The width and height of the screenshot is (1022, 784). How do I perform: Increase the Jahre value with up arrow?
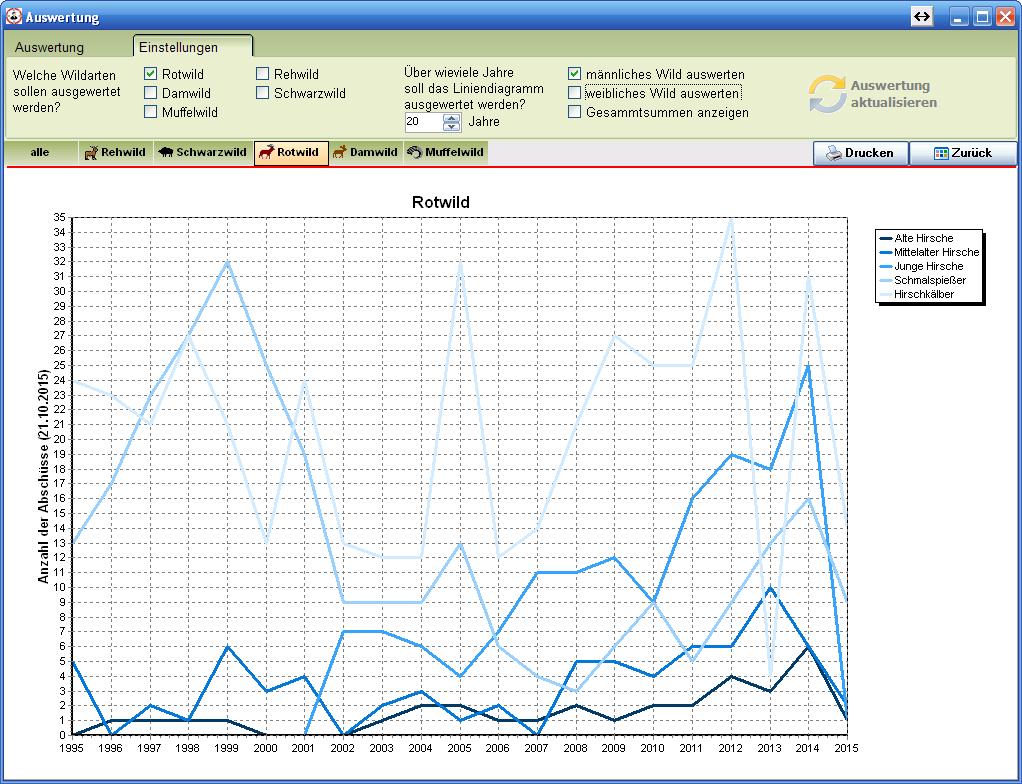pos(451,117)
